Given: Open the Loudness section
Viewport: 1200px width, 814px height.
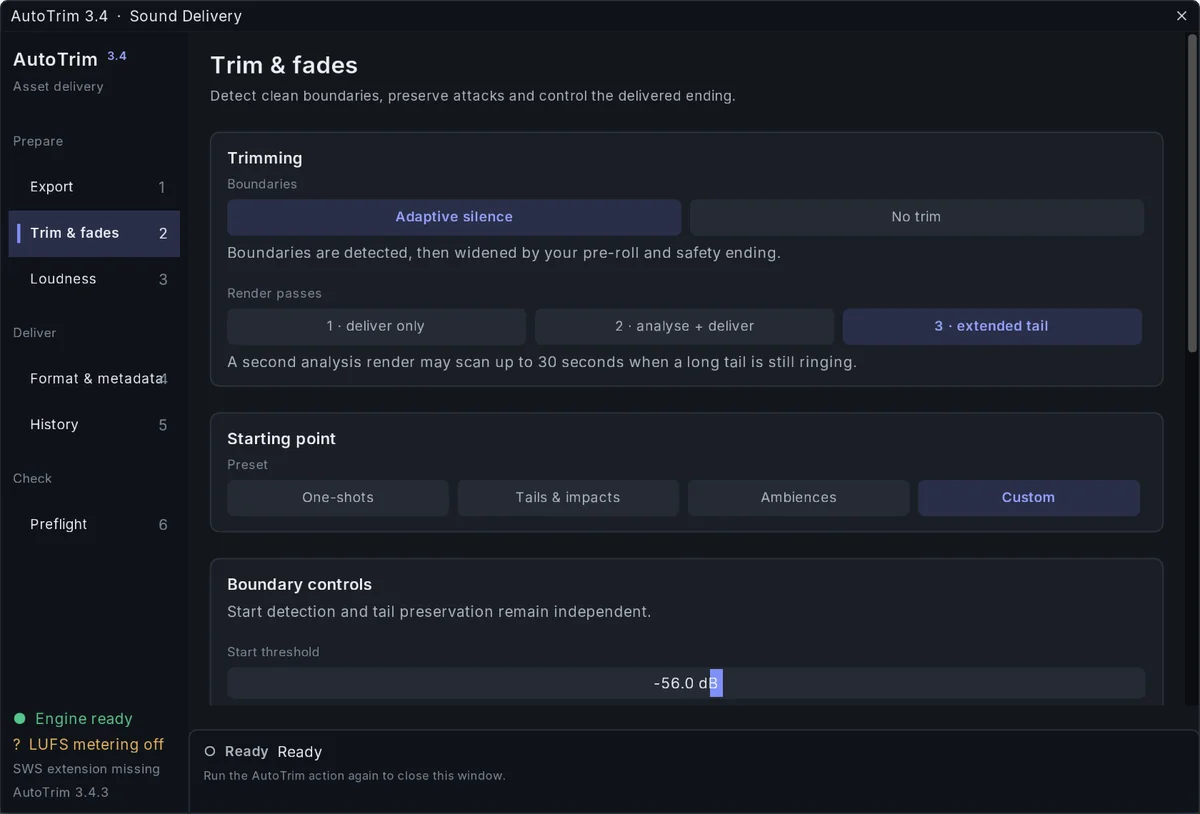Looking at the screenshot, I should [x=94, y=279].
